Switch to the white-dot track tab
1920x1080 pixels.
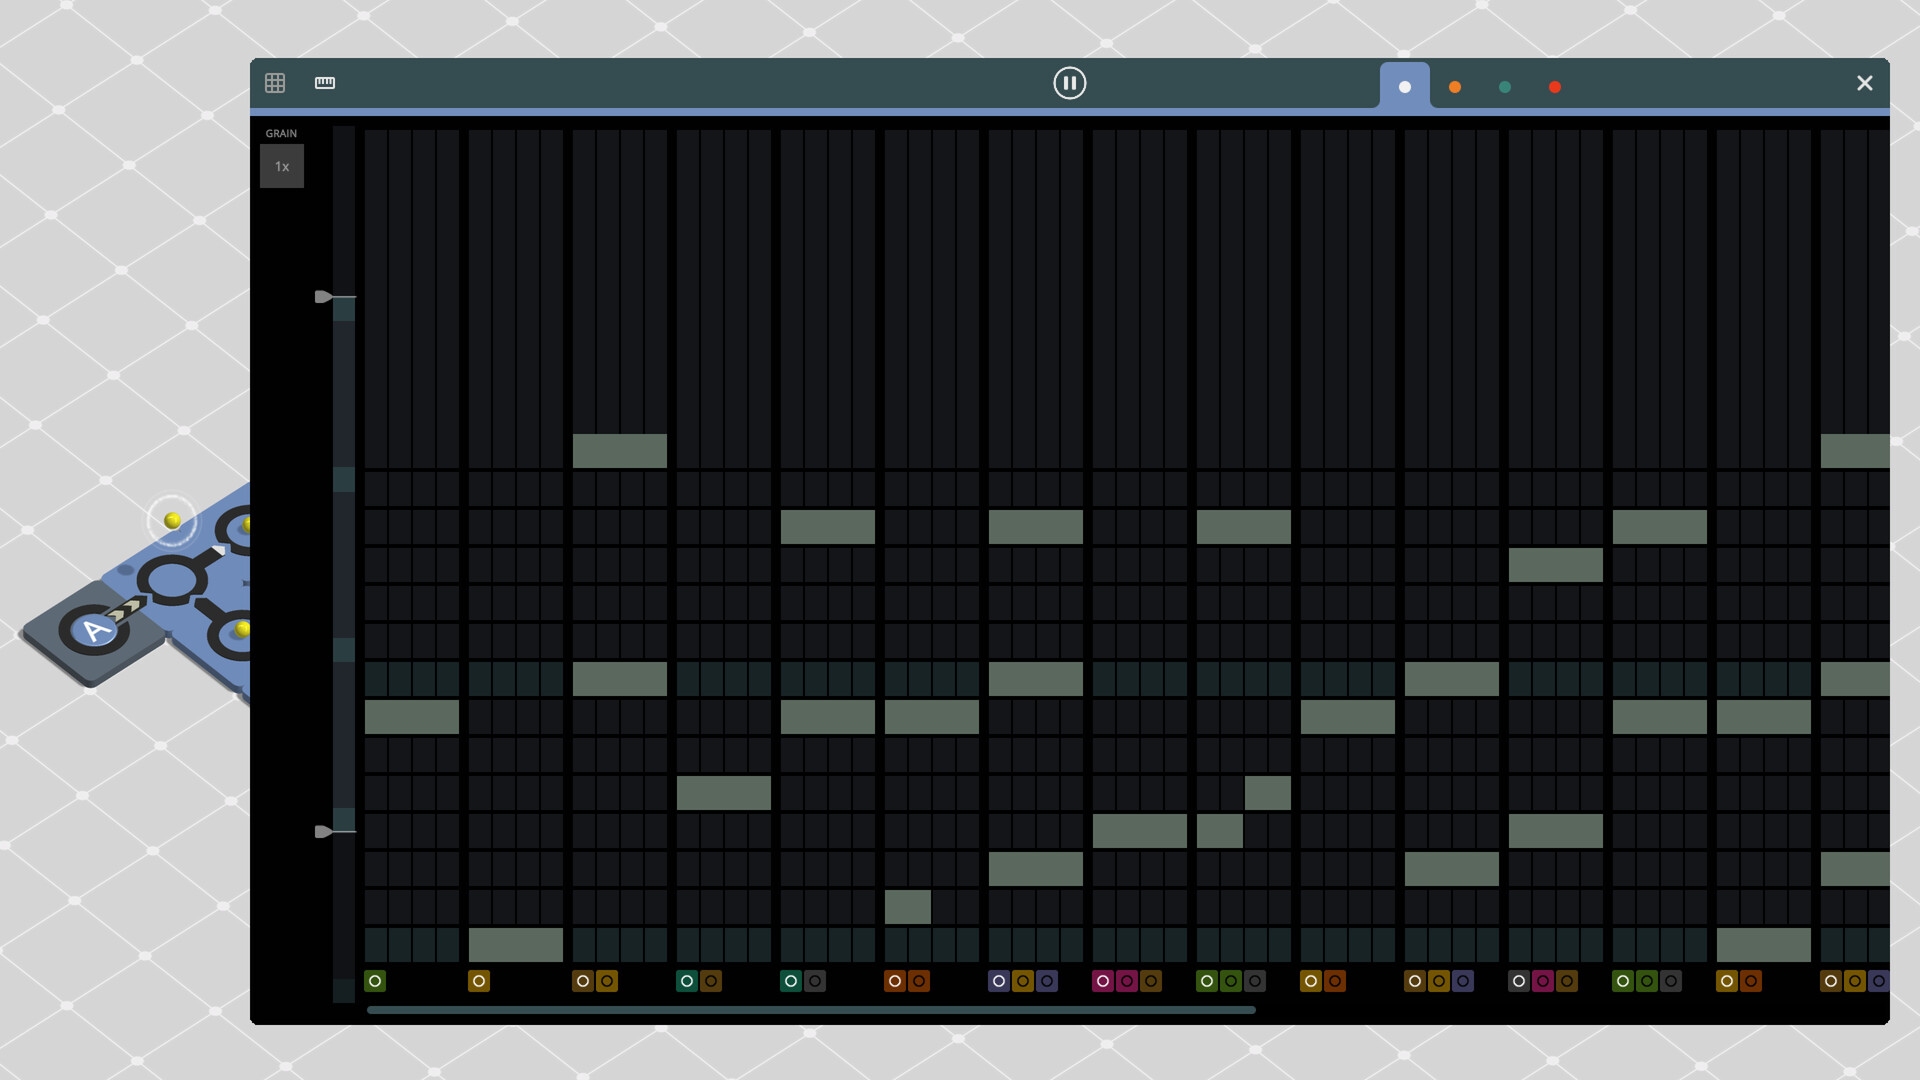[x=1405, y=86]
